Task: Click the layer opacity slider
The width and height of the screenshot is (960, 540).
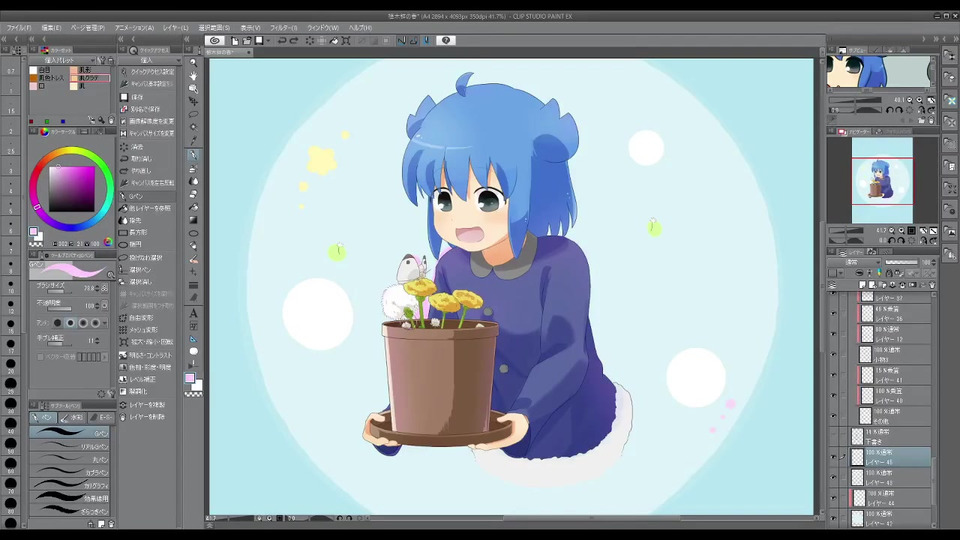Action: pos(903,262)
